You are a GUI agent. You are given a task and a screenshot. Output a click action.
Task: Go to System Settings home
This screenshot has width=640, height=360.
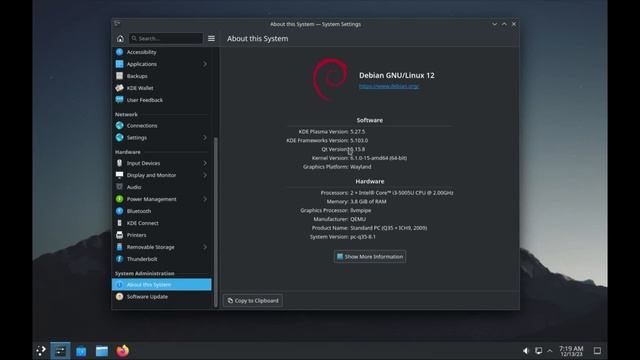click(120, 38)
